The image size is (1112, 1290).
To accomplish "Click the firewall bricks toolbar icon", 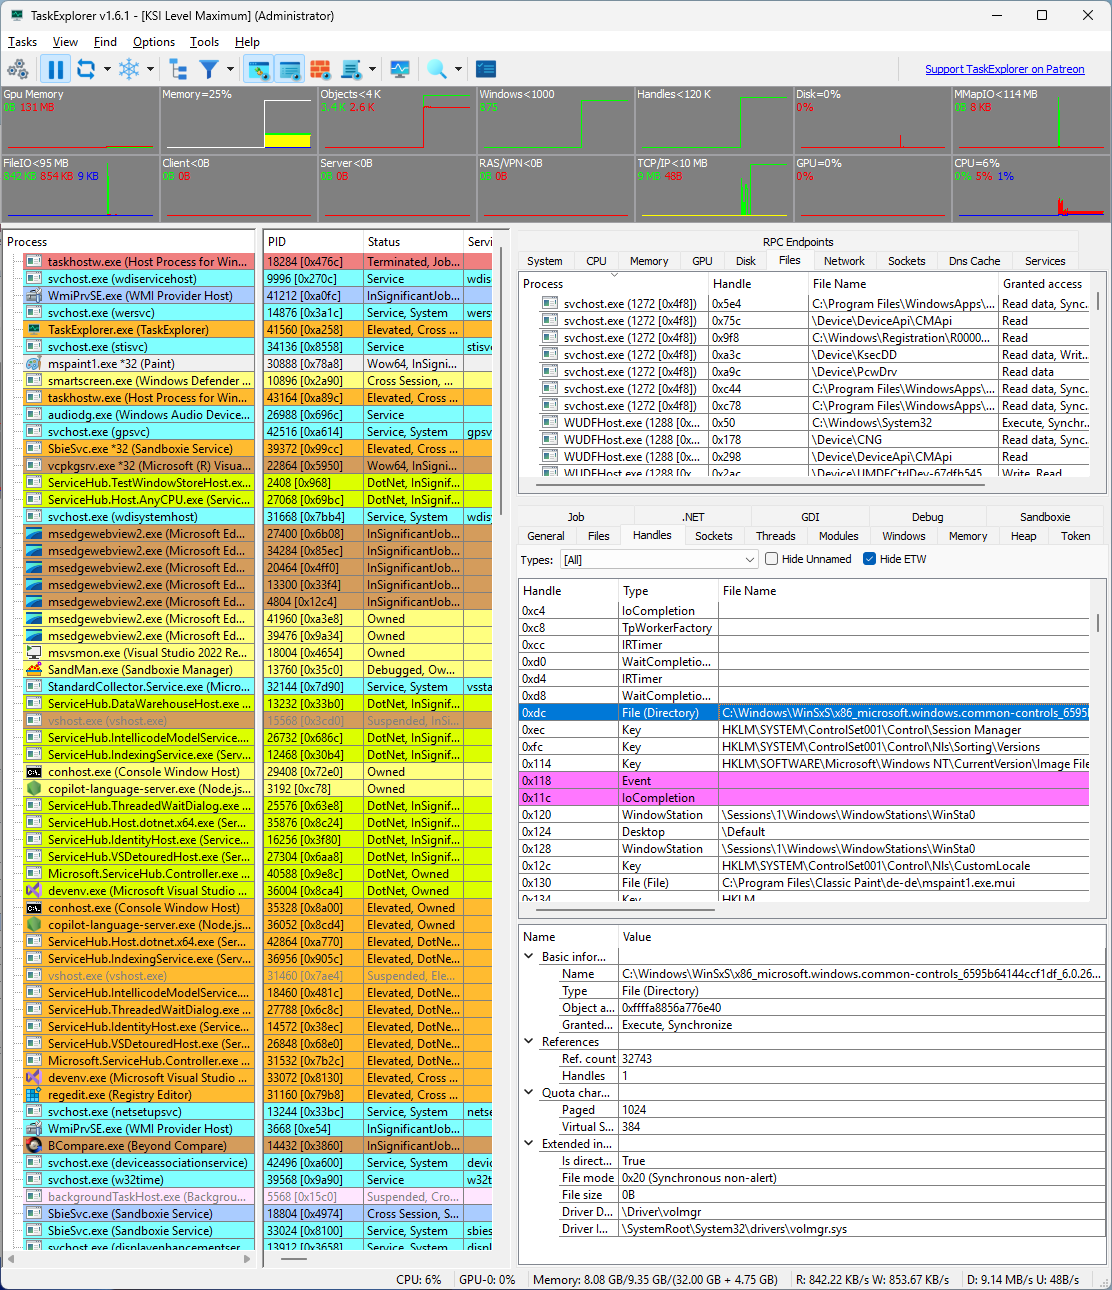I will [x=318, y=69].
